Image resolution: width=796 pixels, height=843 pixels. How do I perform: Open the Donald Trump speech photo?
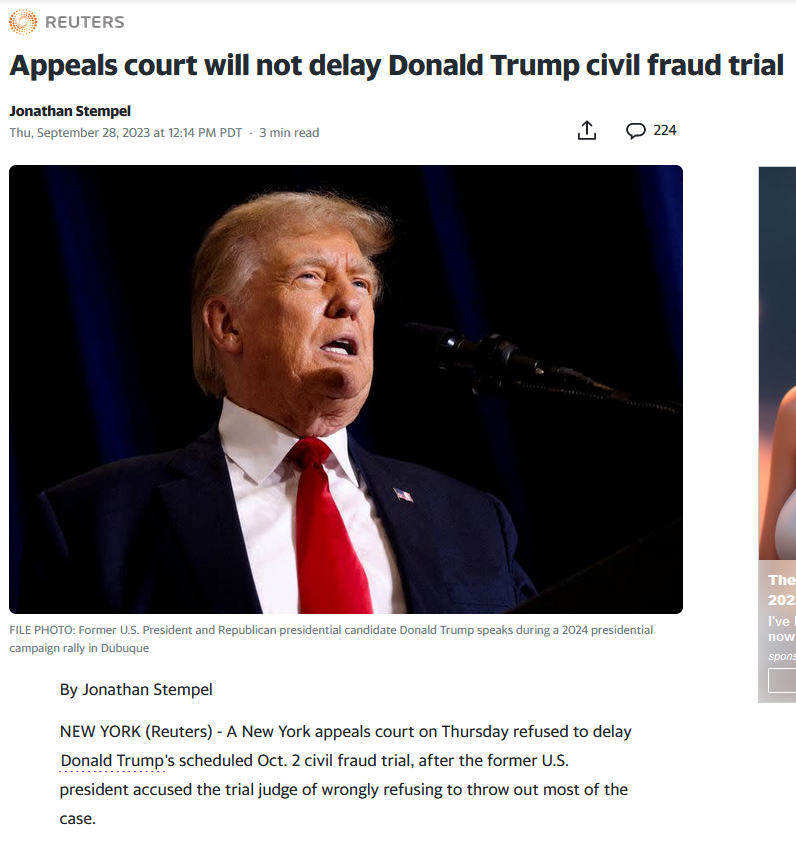(346, 389)
